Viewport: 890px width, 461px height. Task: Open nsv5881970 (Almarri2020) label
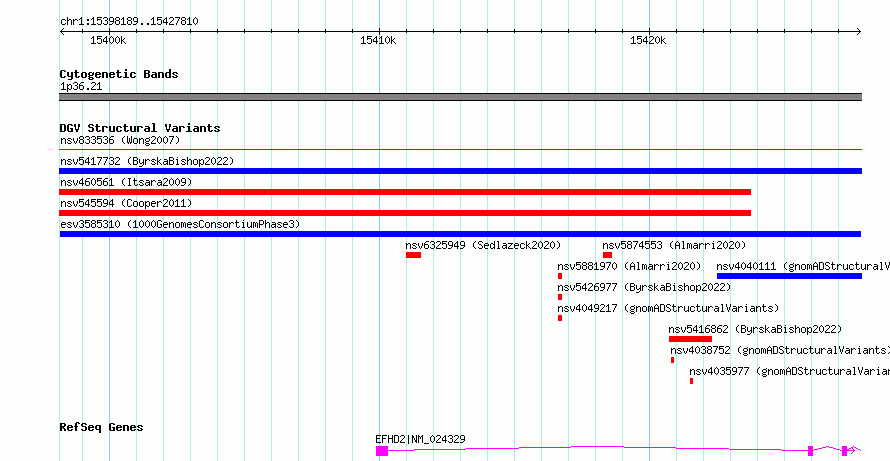click(629, 266)
